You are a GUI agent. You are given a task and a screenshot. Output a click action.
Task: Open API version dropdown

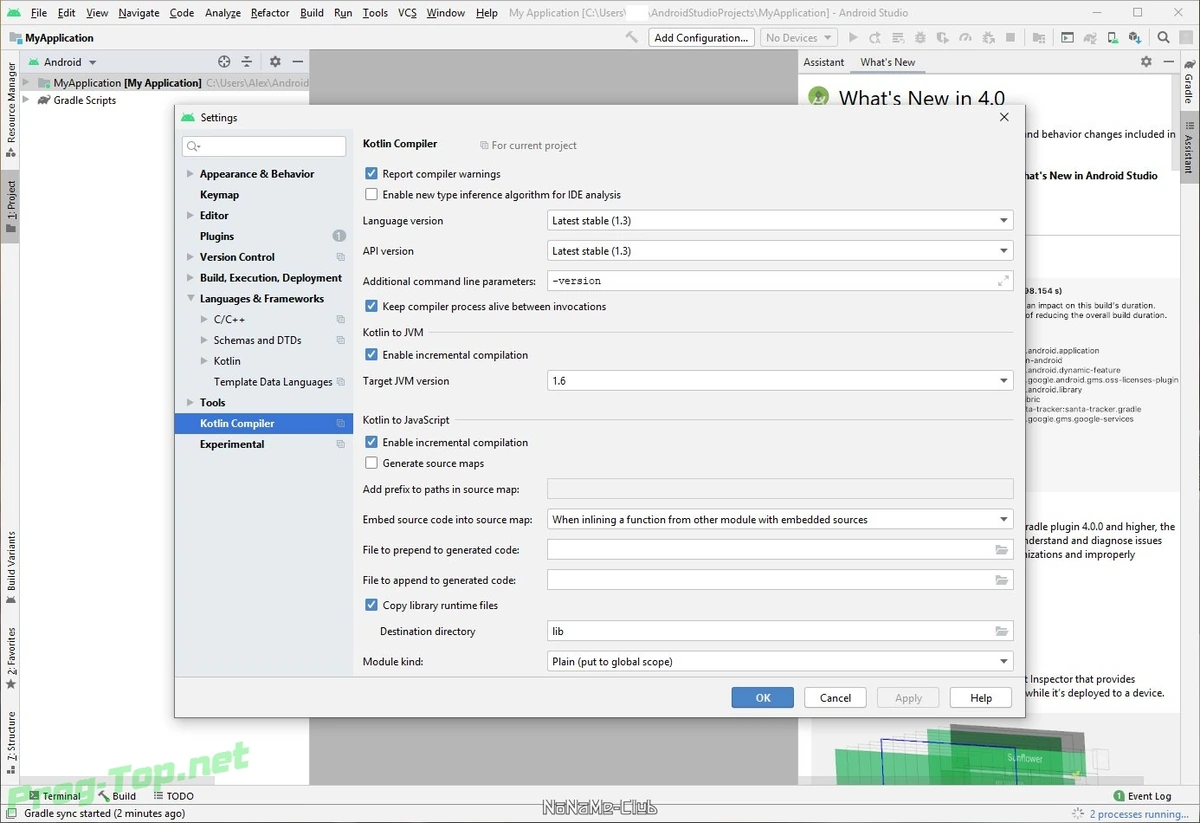pyautogui.click(x=780, y=251)
